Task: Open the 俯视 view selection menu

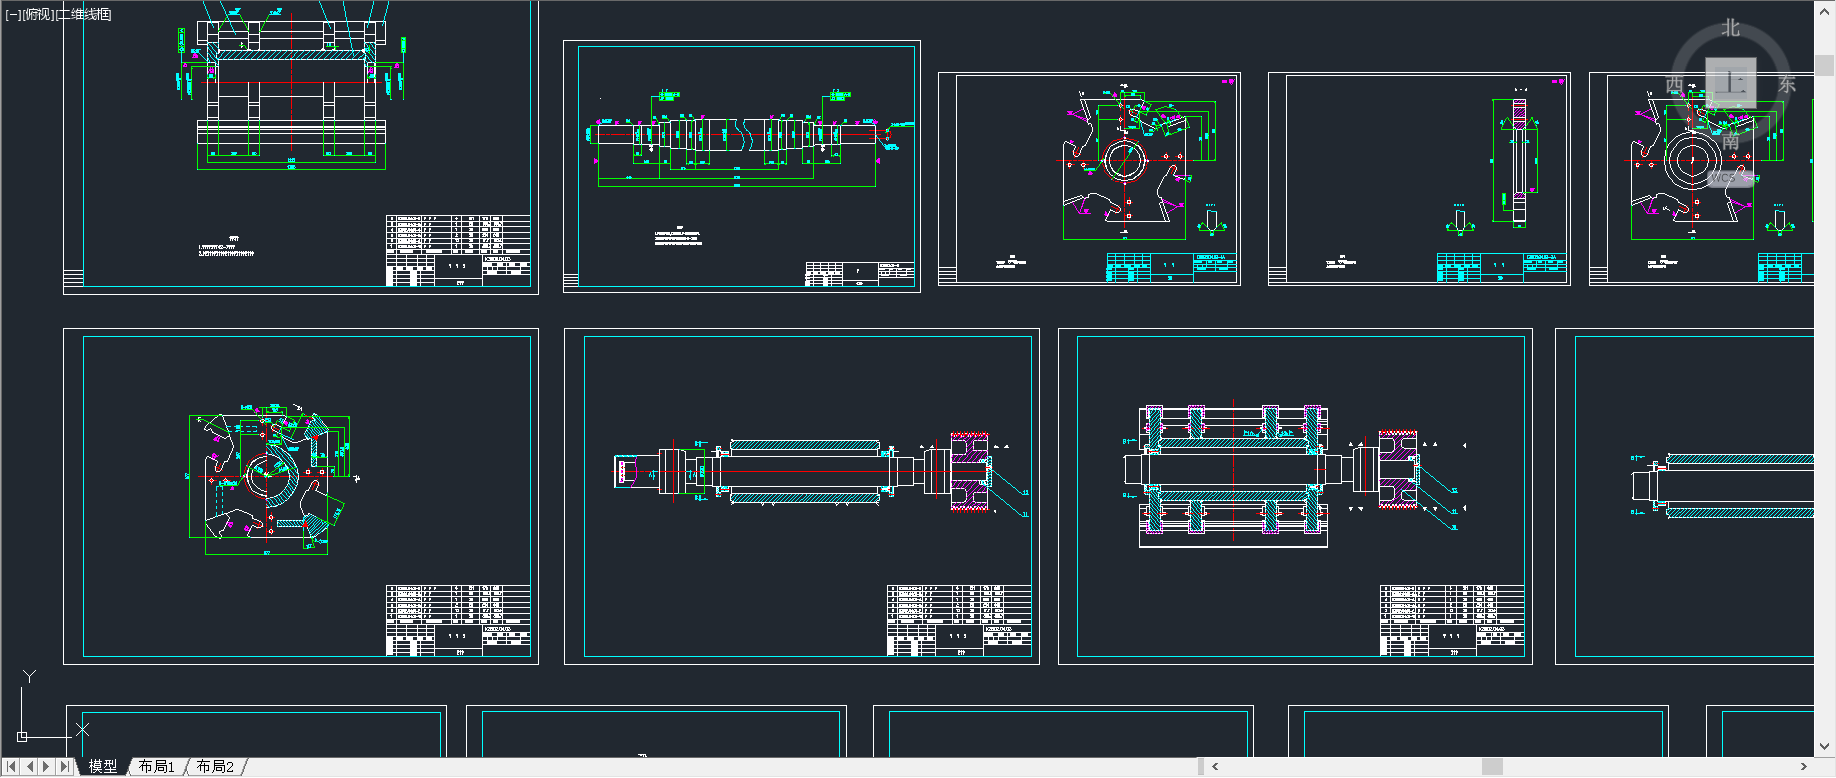Action: tap(38, 14)
